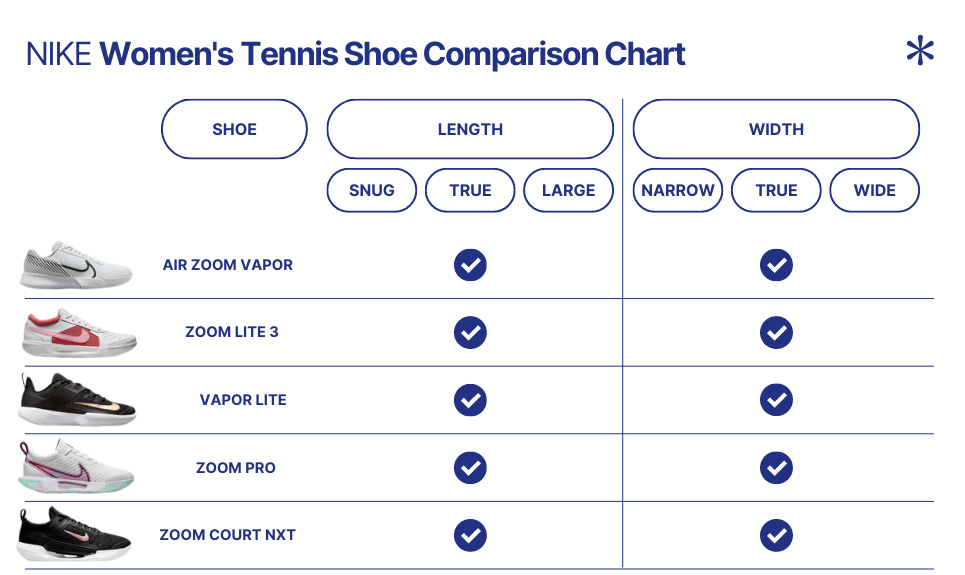The image size is (965, 575).
Task: Click the Vapor Lite length checkmark
Action: (x=470, y=400)
